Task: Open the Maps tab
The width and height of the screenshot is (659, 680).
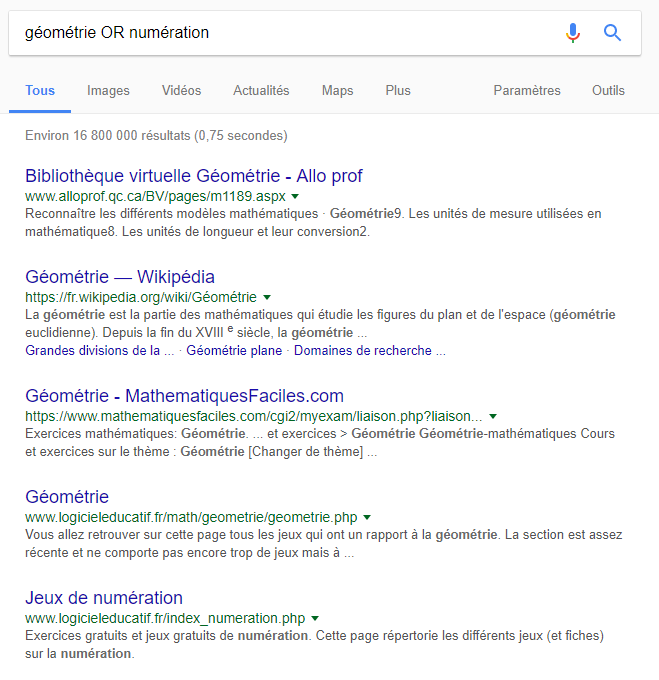Action: pyautogui.click(x=337, y=90)
